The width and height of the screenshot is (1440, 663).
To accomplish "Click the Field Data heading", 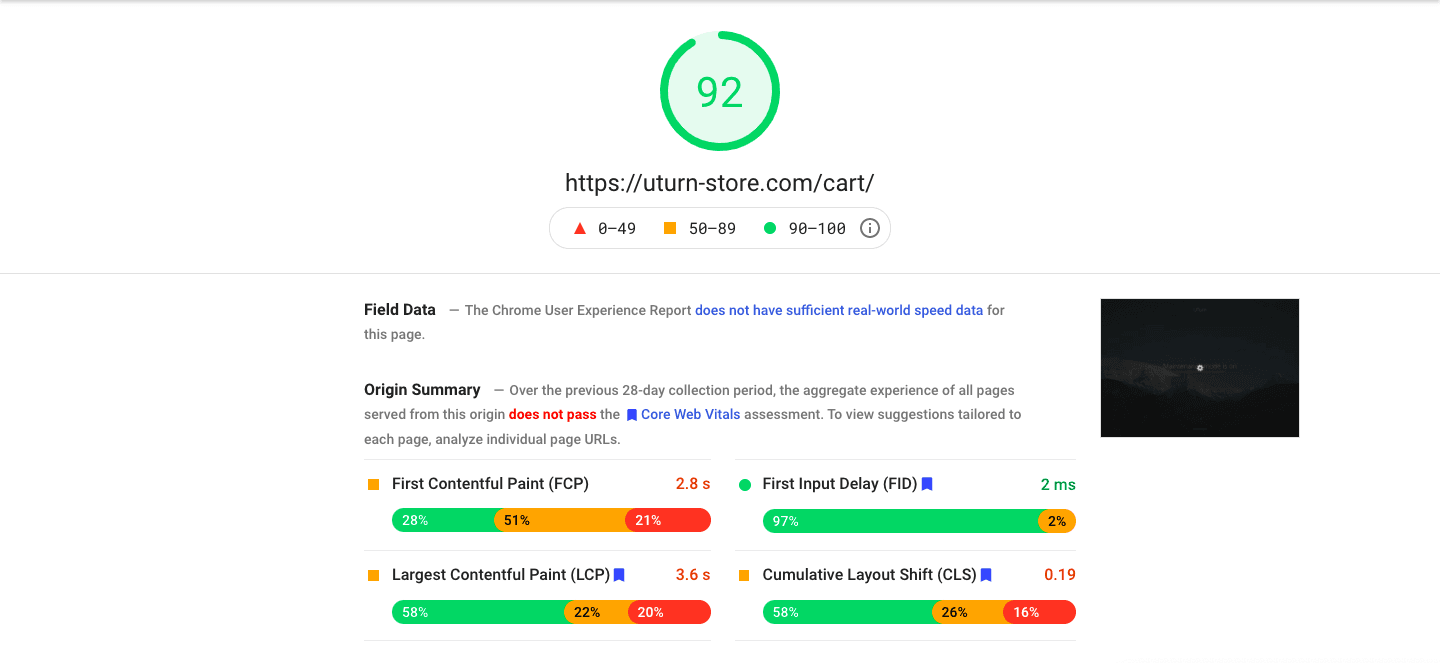I will [400, 310].
